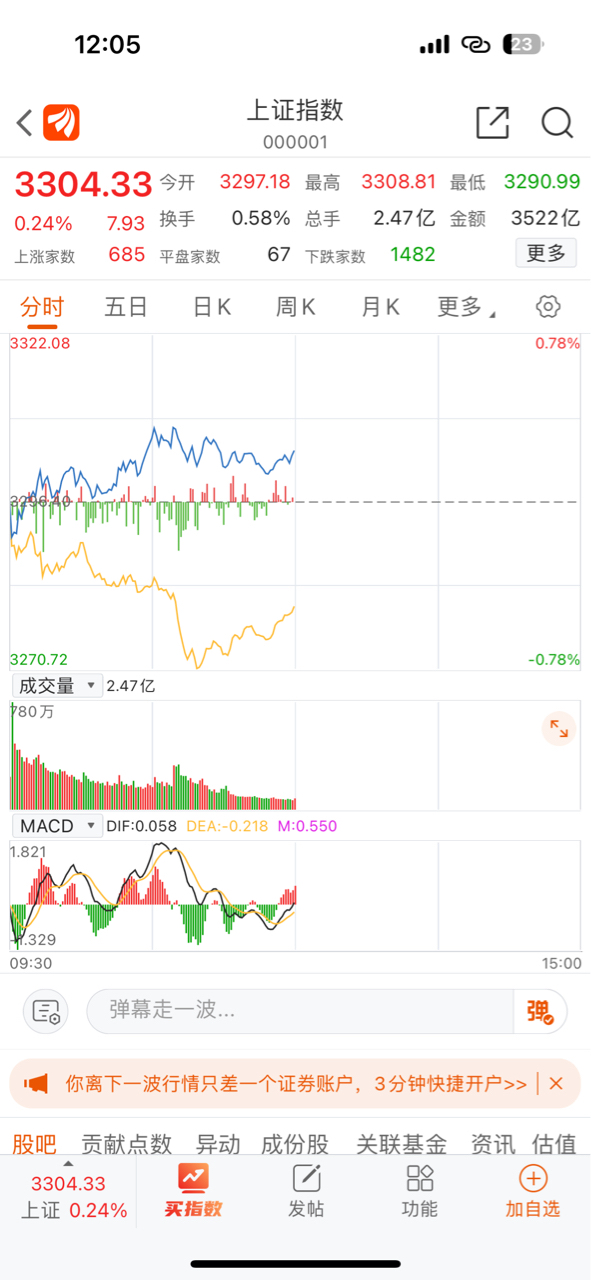Viewport: 591px width, 1280px height.
Task: Open the MACD indicator dropdown
Action: [56, 826]
